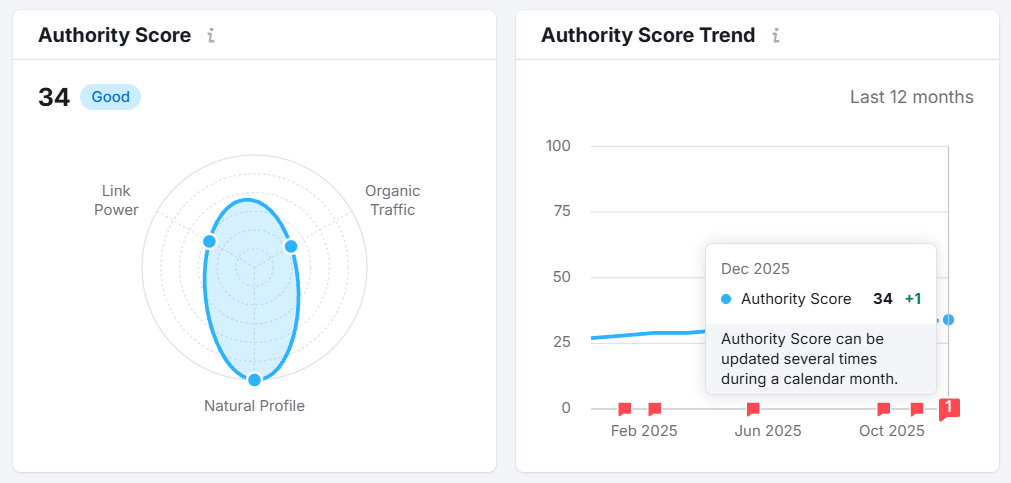Viewport: 1011px width, 483px height.
Task: Click the info icon beside Authority Score title
Action: pos(211,36)
